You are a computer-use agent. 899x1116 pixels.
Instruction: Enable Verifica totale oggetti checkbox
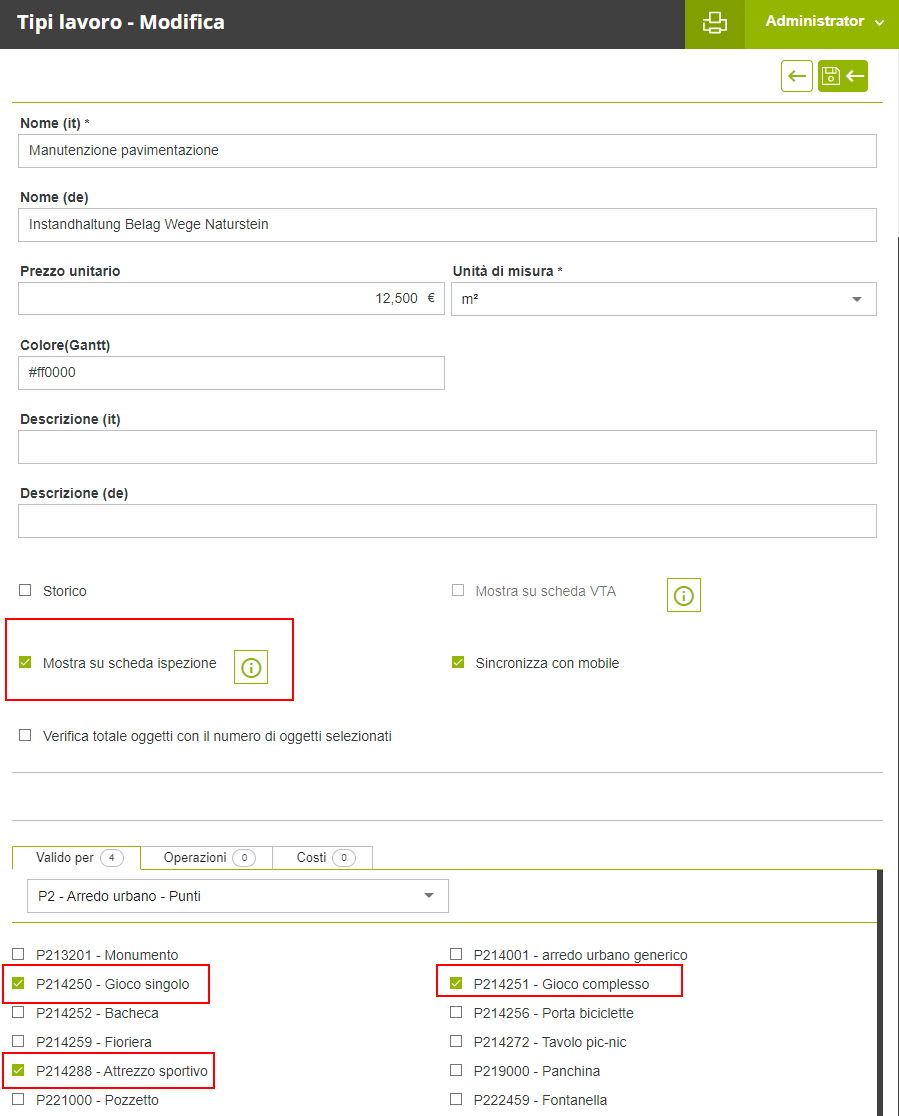click(x=25, y=736)
